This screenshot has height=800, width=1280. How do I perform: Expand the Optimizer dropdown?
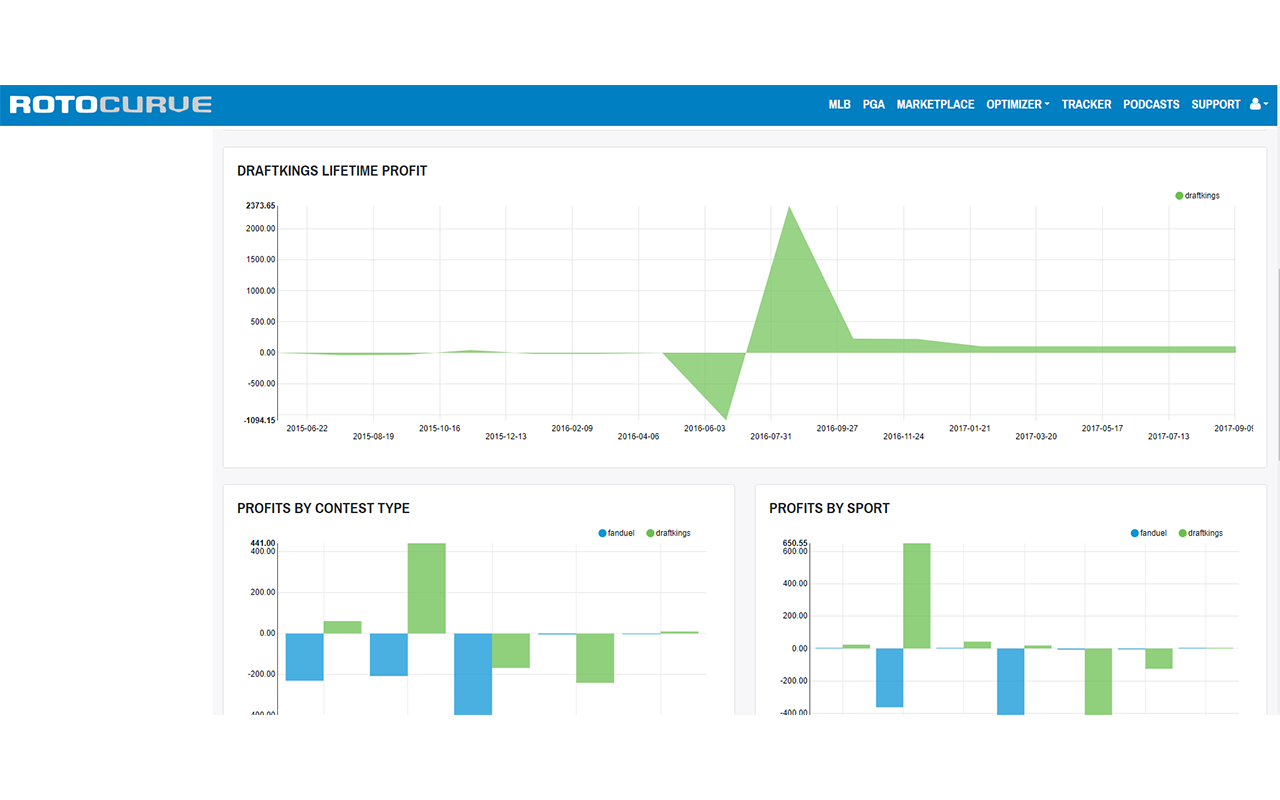tap(1017, 104)
